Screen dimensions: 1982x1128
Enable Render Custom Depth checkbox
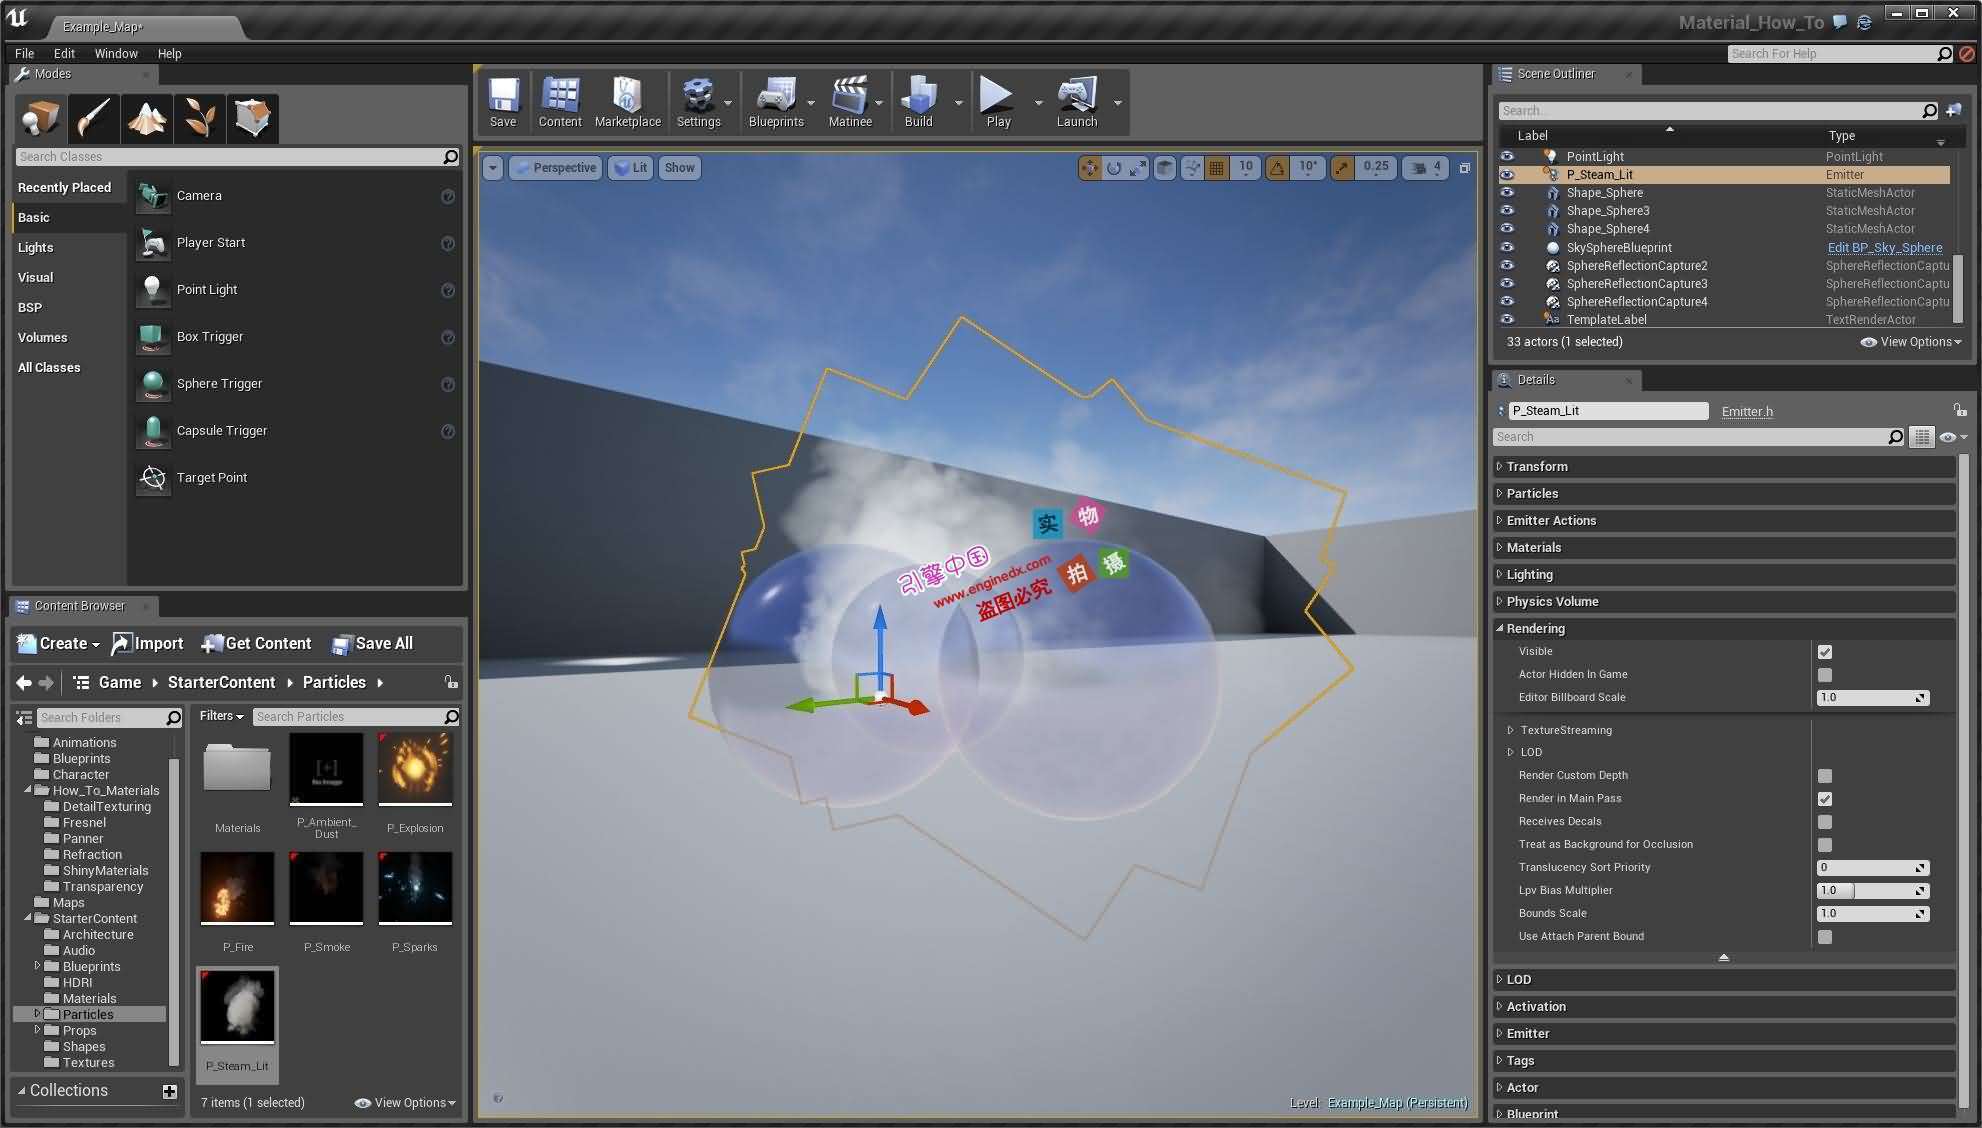(1825, 776)
